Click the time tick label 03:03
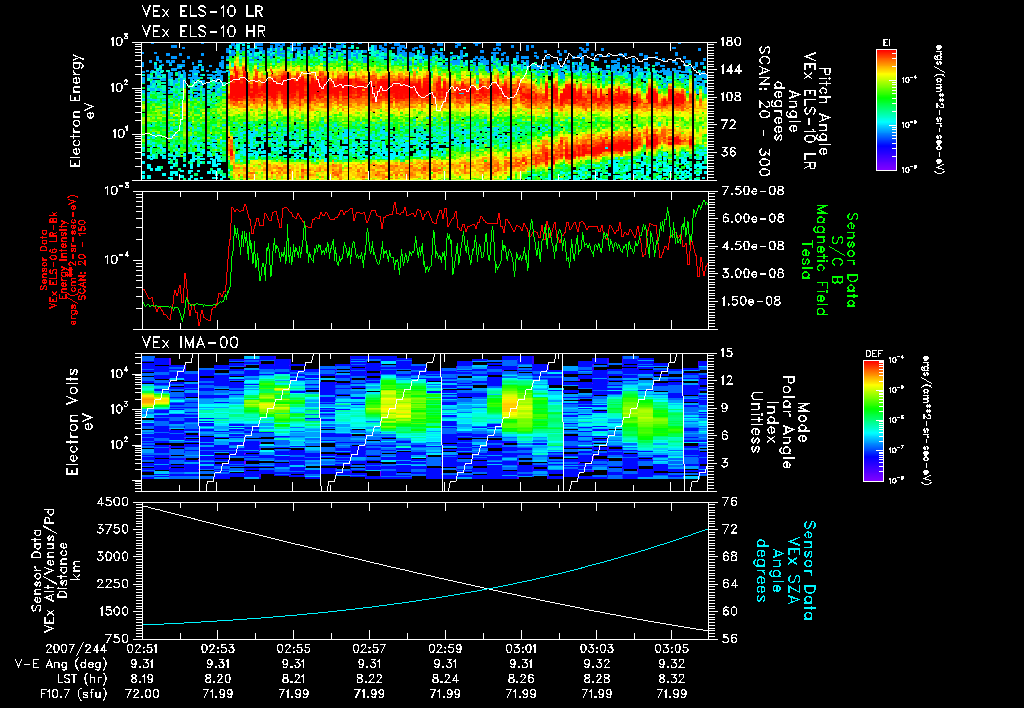 [x=597, y=649]
